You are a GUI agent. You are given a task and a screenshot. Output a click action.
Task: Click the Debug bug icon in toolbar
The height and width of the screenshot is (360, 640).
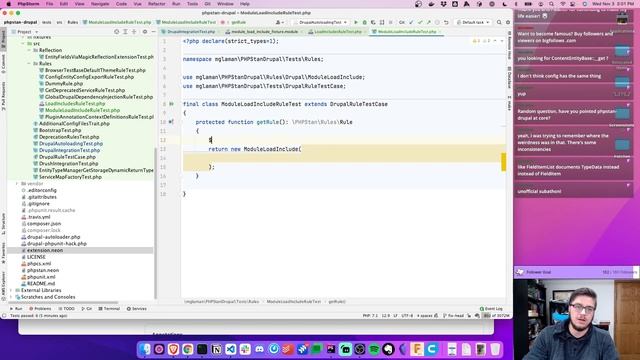point(364,22)
